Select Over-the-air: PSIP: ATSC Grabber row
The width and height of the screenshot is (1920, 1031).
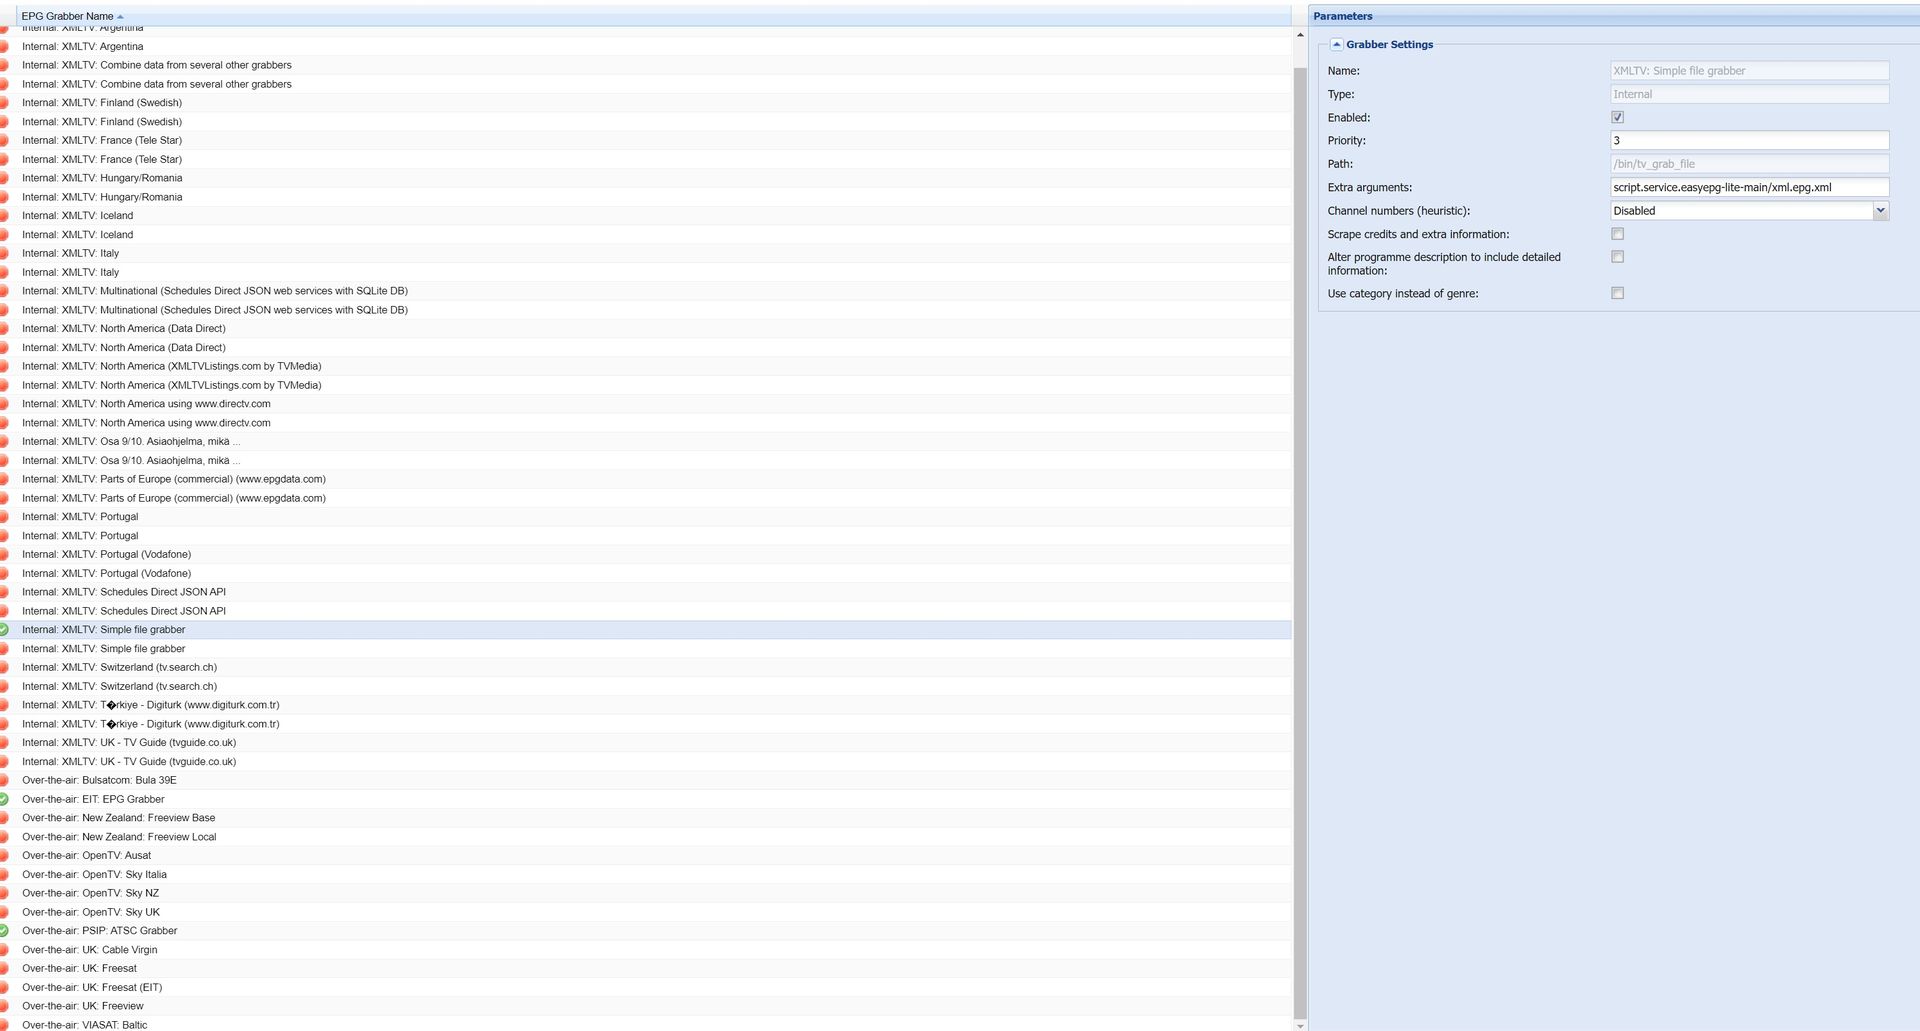646,931
